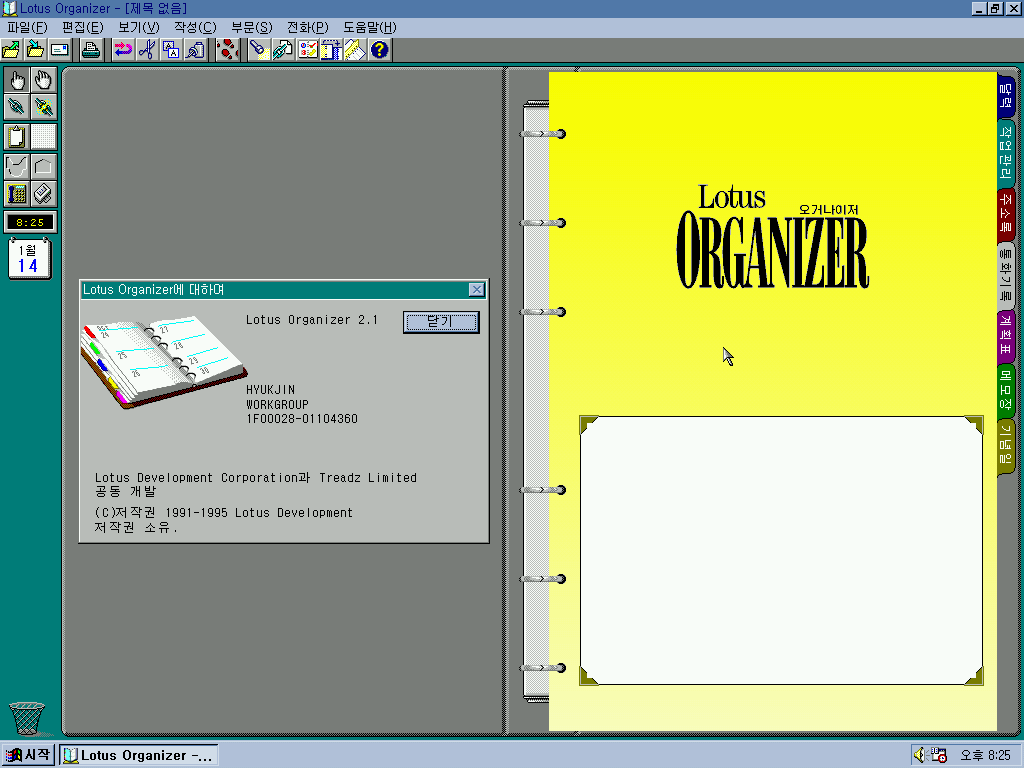Click the scissors cut icon

click(x=147, y=50)
